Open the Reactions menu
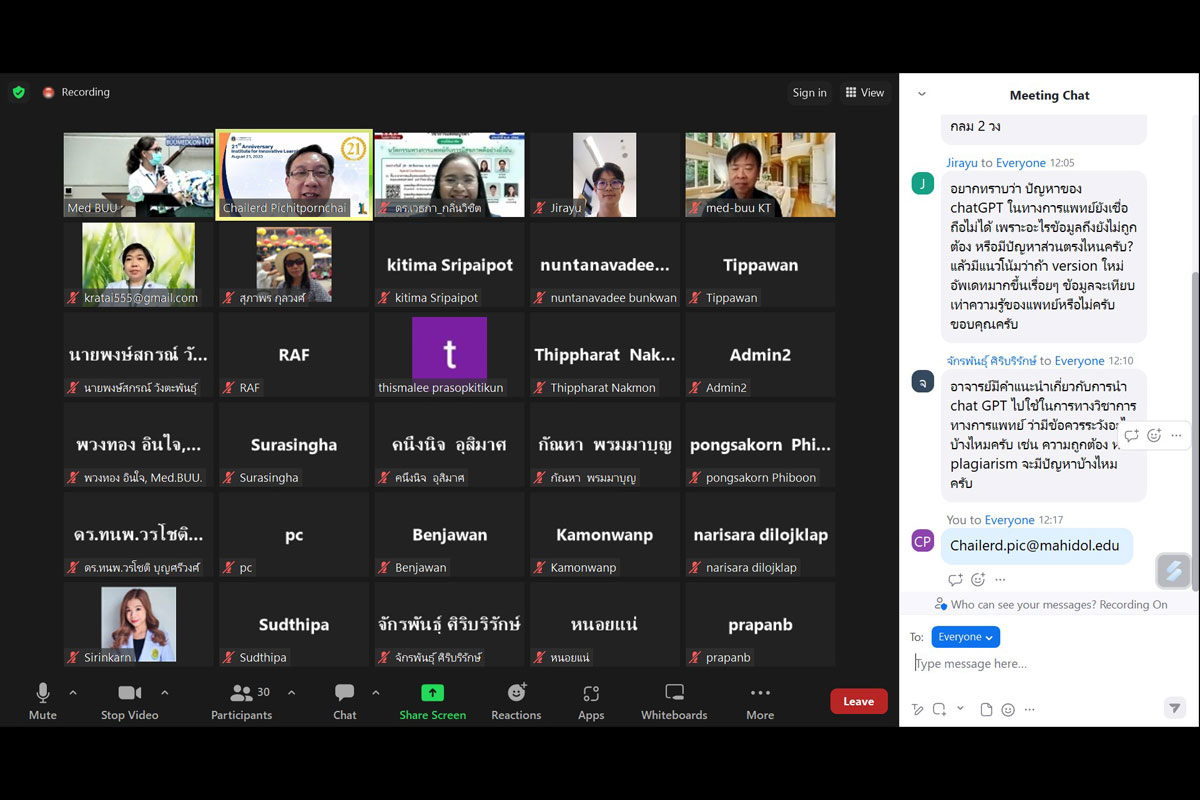This screenshot has width=1200, height=800. (x=516, y=700)
